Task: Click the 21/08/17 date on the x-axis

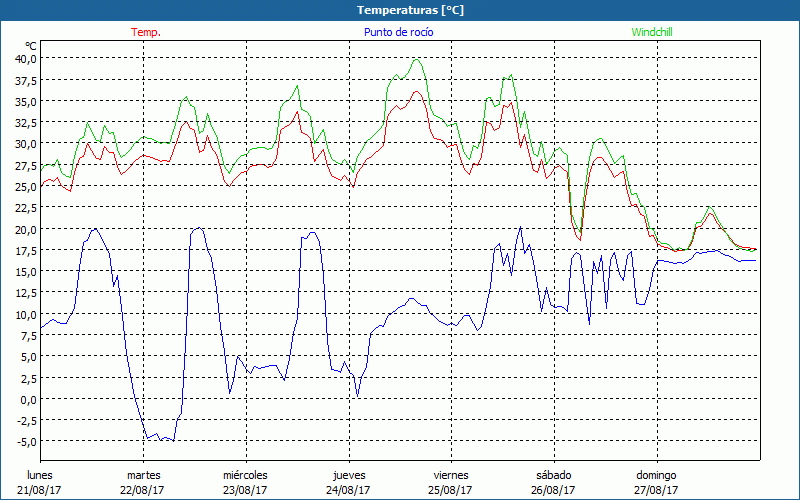Action: click(x=41, y=490)
